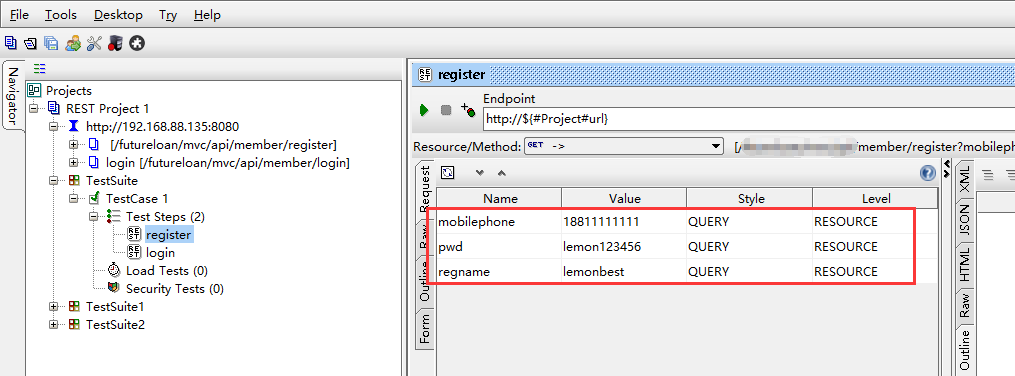
Task: Click the green Submit request play icon
Action: point(424,110)
